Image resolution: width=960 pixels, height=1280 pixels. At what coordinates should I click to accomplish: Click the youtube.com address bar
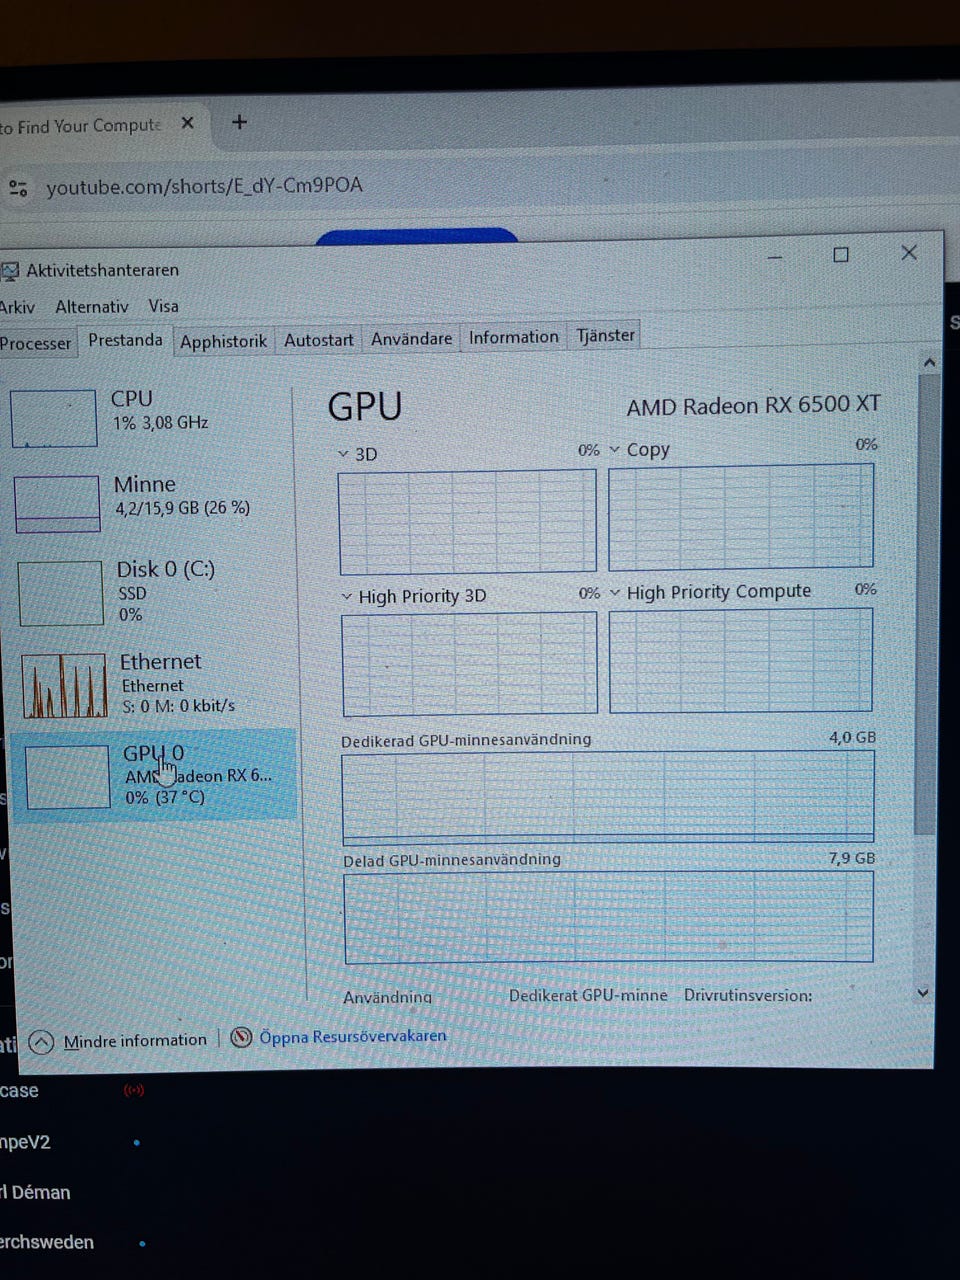tap(204, 186)
